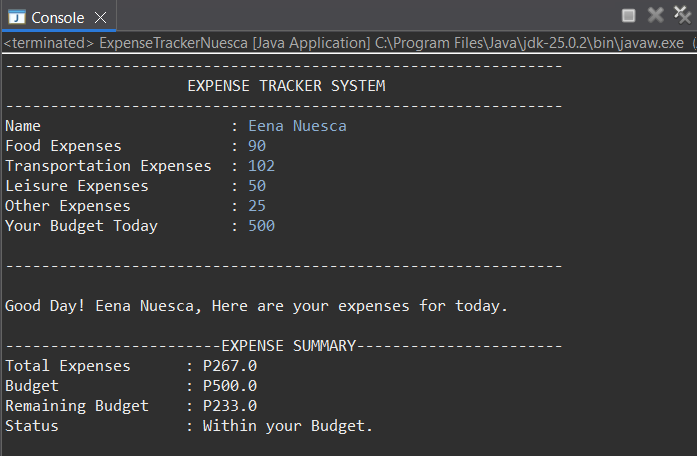Click the EXPENSE TRACKER SYSTEM heading
This screenshot has width=697, height=456.
point(286,86)
